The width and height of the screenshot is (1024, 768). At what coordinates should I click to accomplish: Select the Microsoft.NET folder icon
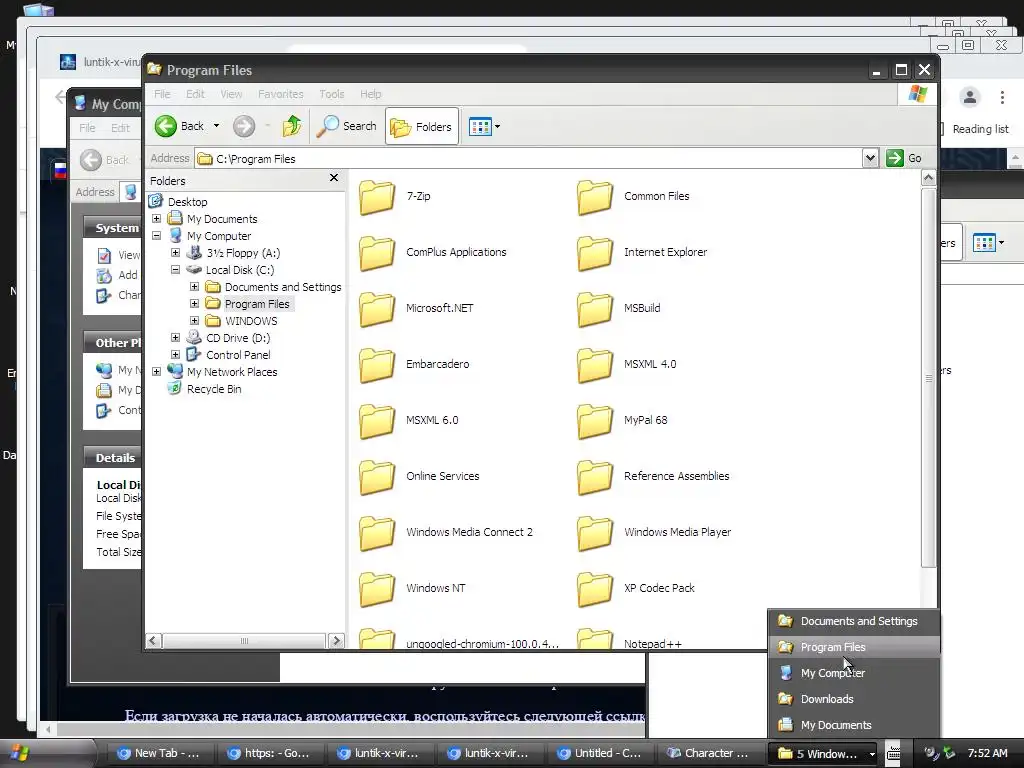pyautogui.click(x=377, y=309)
